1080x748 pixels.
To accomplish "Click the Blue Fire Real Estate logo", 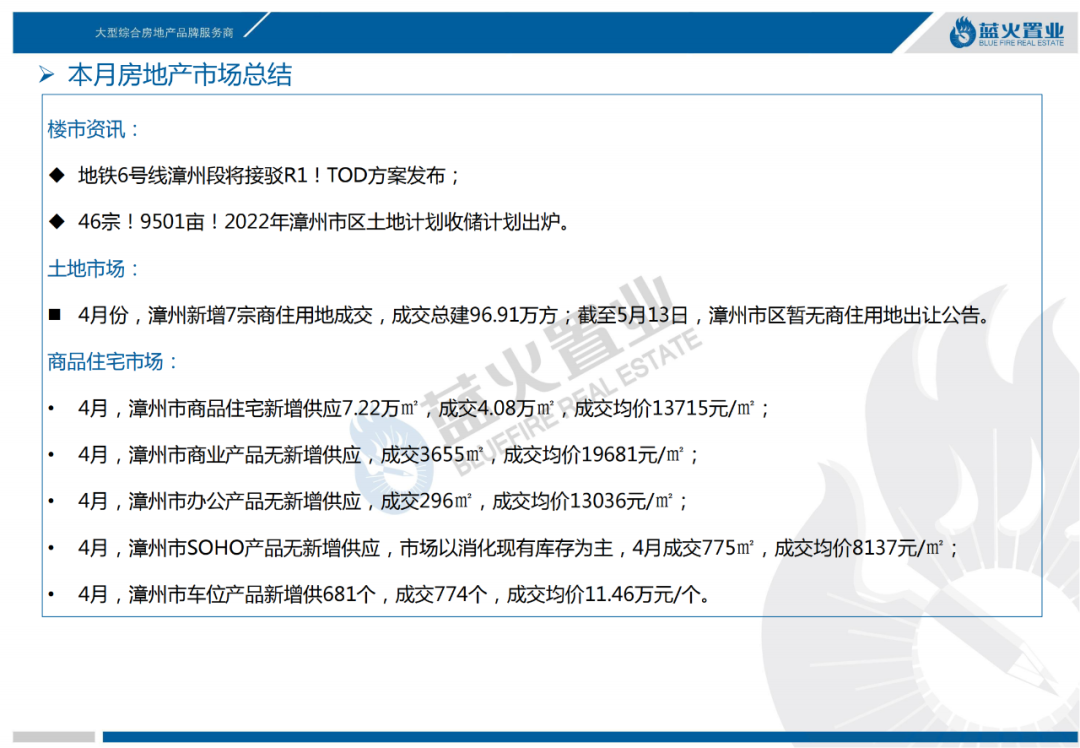I will tap(1006, 33).
